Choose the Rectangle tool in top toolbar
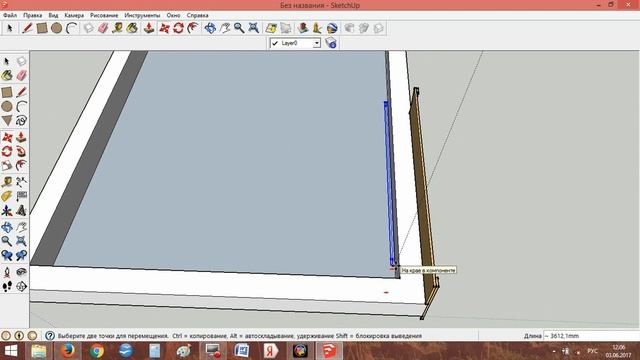640x360 pixels. [x=42, y=28]
